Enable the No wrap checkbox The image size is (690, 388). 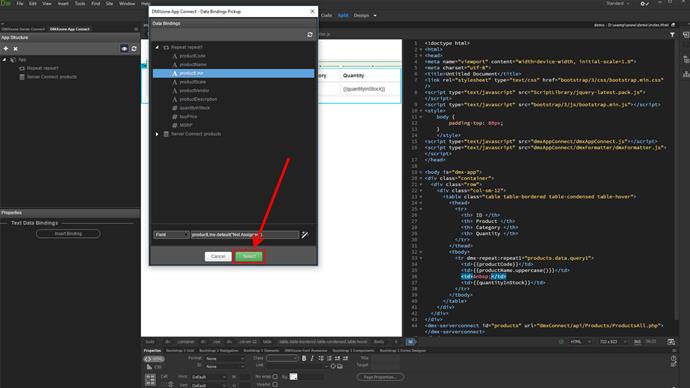pyautogui.click(x=275, y=377)
